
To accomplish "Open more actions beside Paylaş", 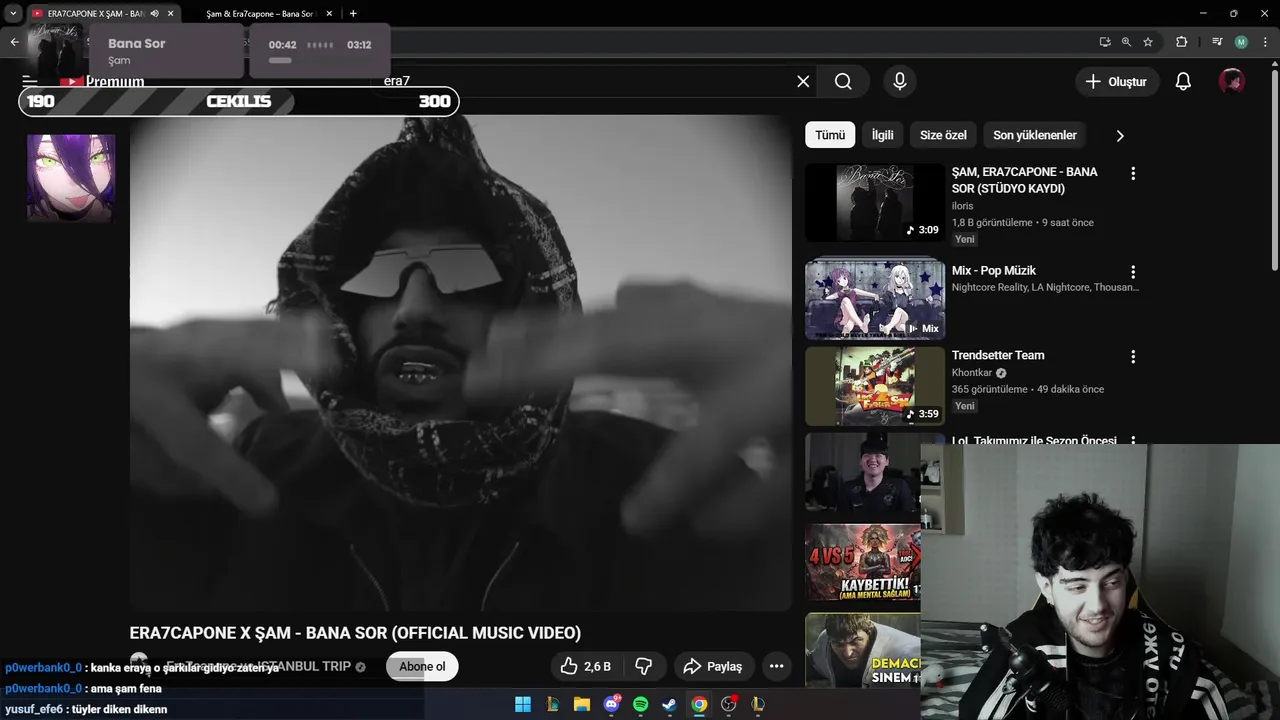I will (x=776, y=666).
